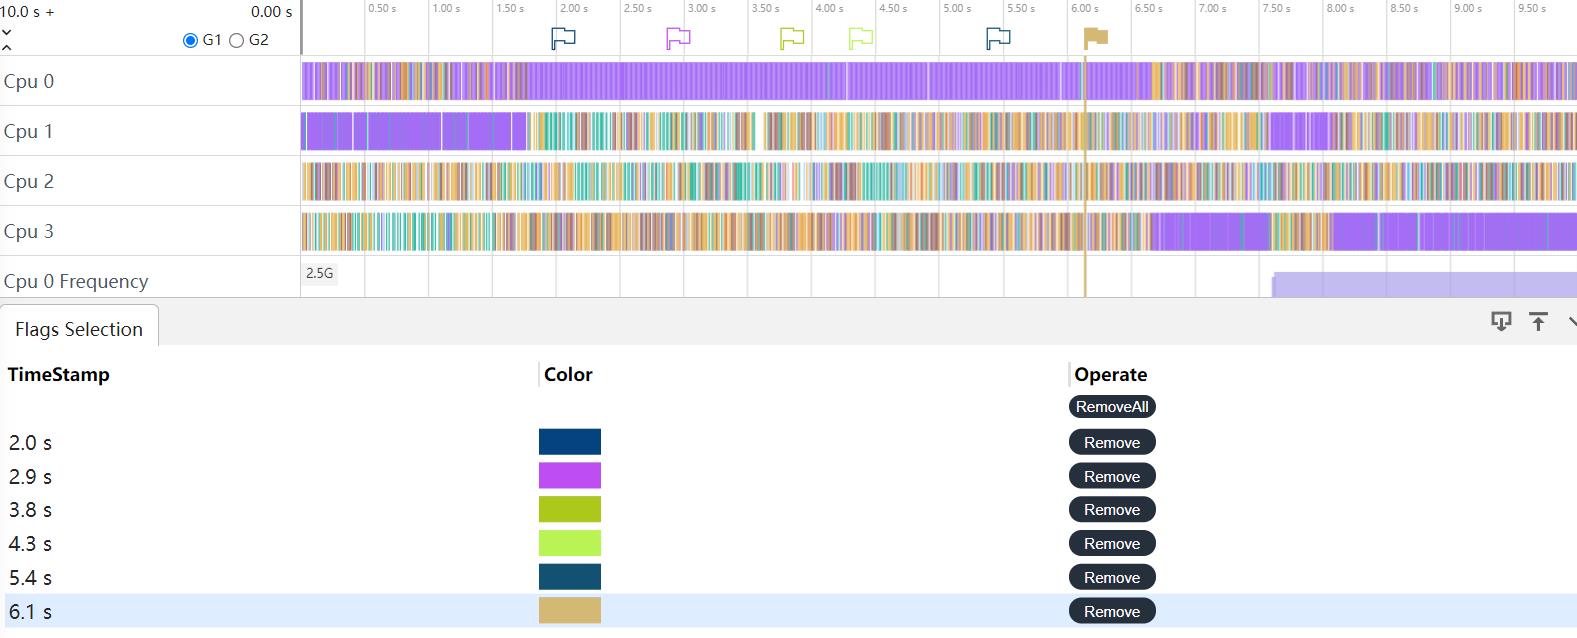The image size is (1577, 638).
Task: Select the filled tan flag at 6.1 s
Action: pos(1096,38)
